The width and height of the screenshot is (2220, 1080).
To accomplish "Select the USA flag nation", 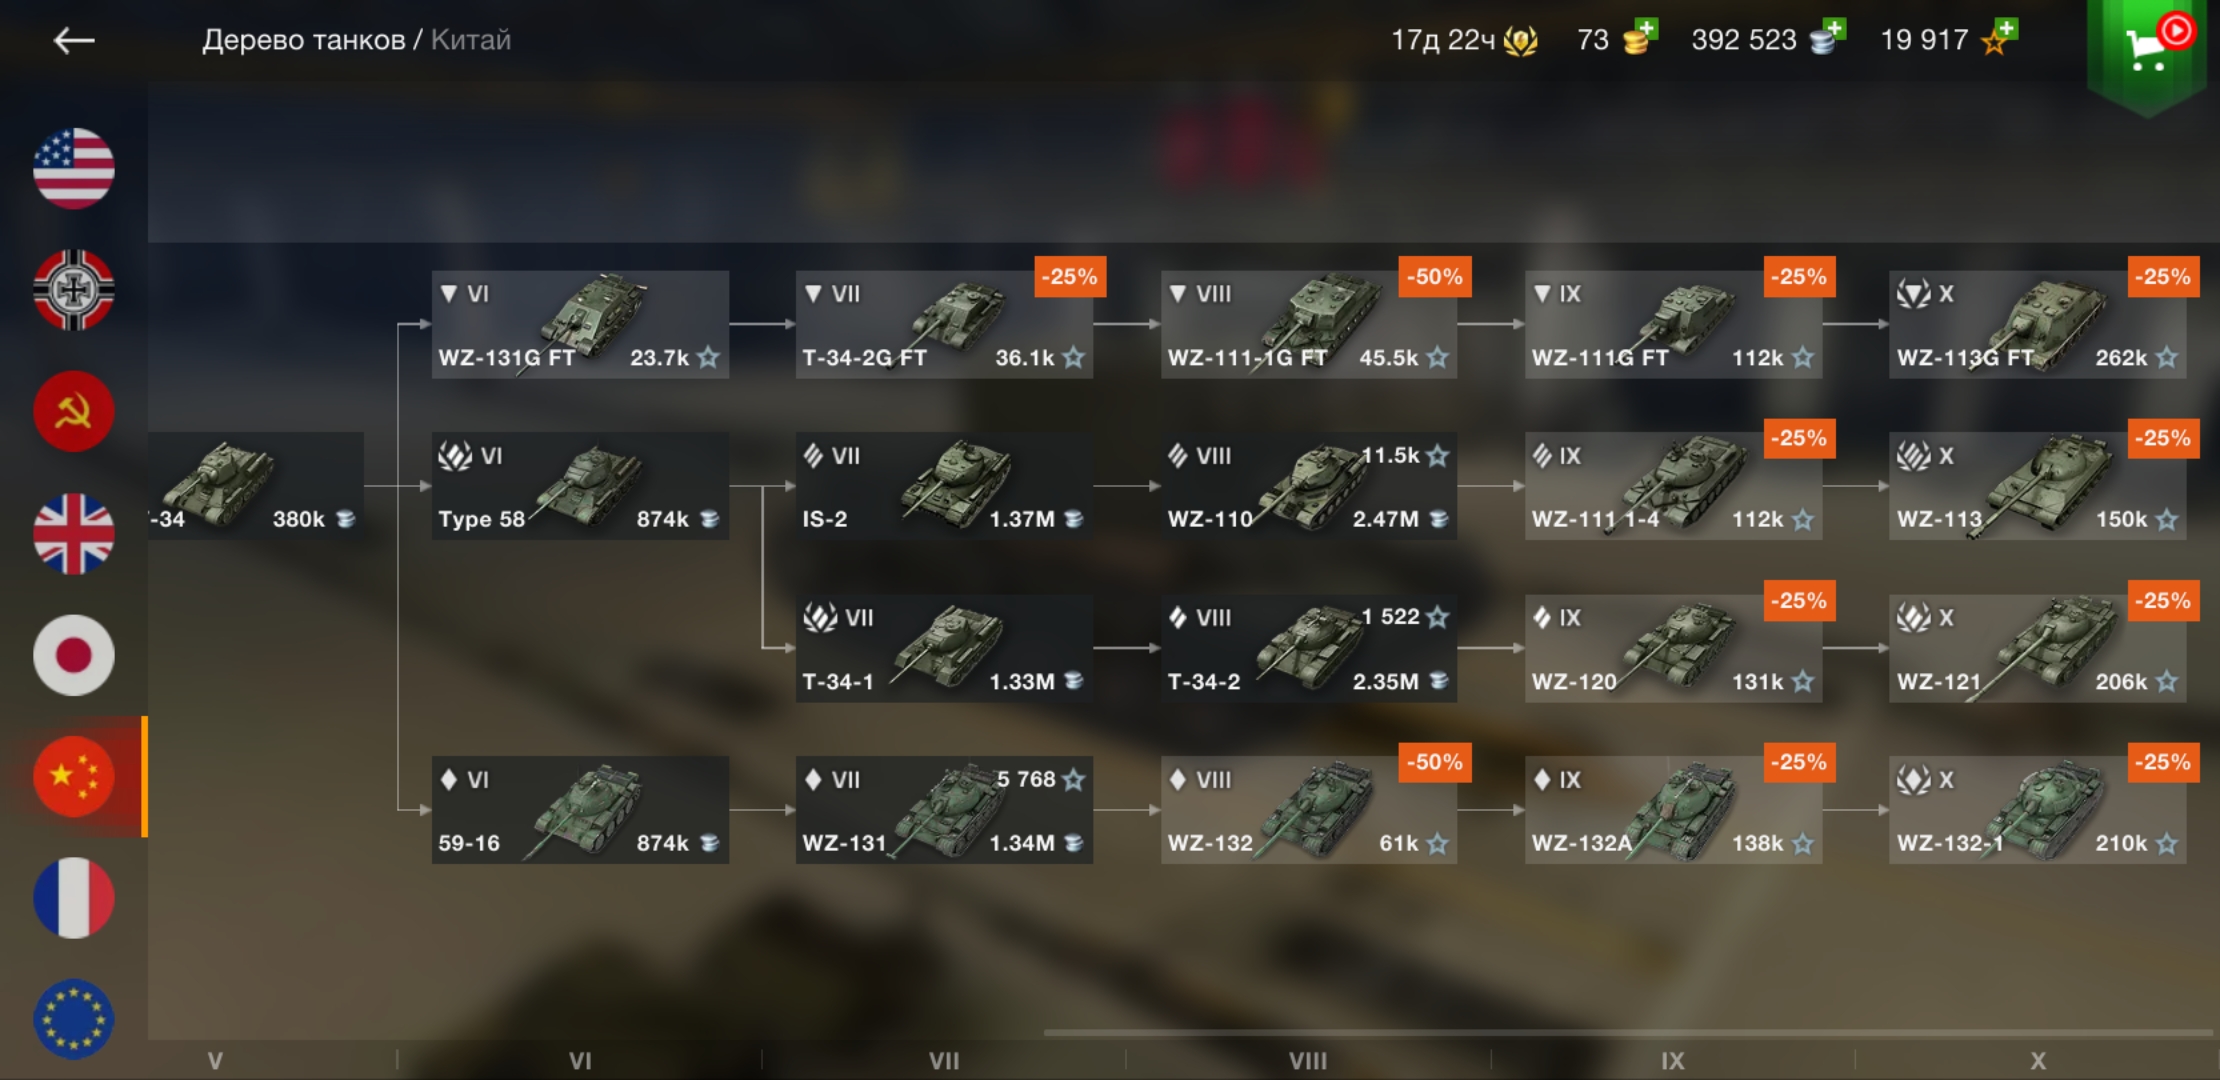I will click(74, 168).
